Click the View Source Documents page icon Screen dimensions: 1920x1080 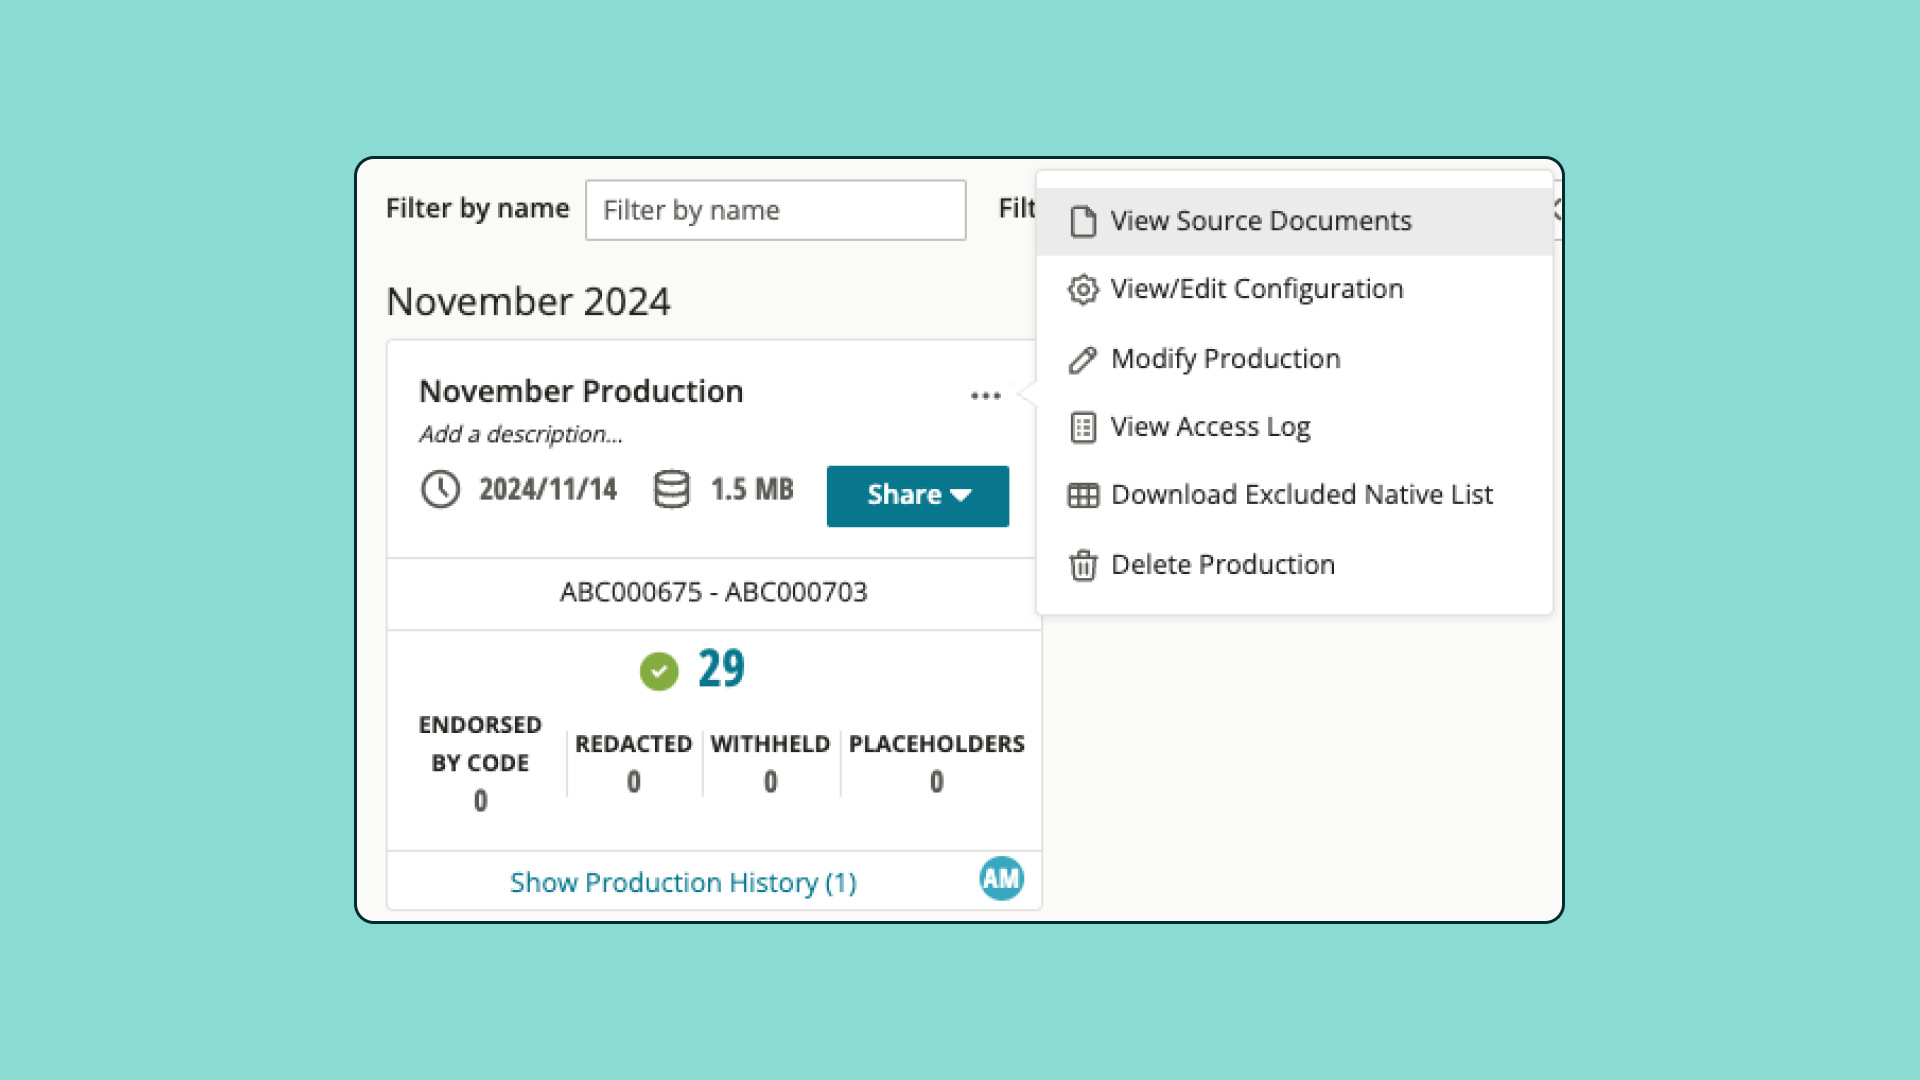coord(1082,221)
